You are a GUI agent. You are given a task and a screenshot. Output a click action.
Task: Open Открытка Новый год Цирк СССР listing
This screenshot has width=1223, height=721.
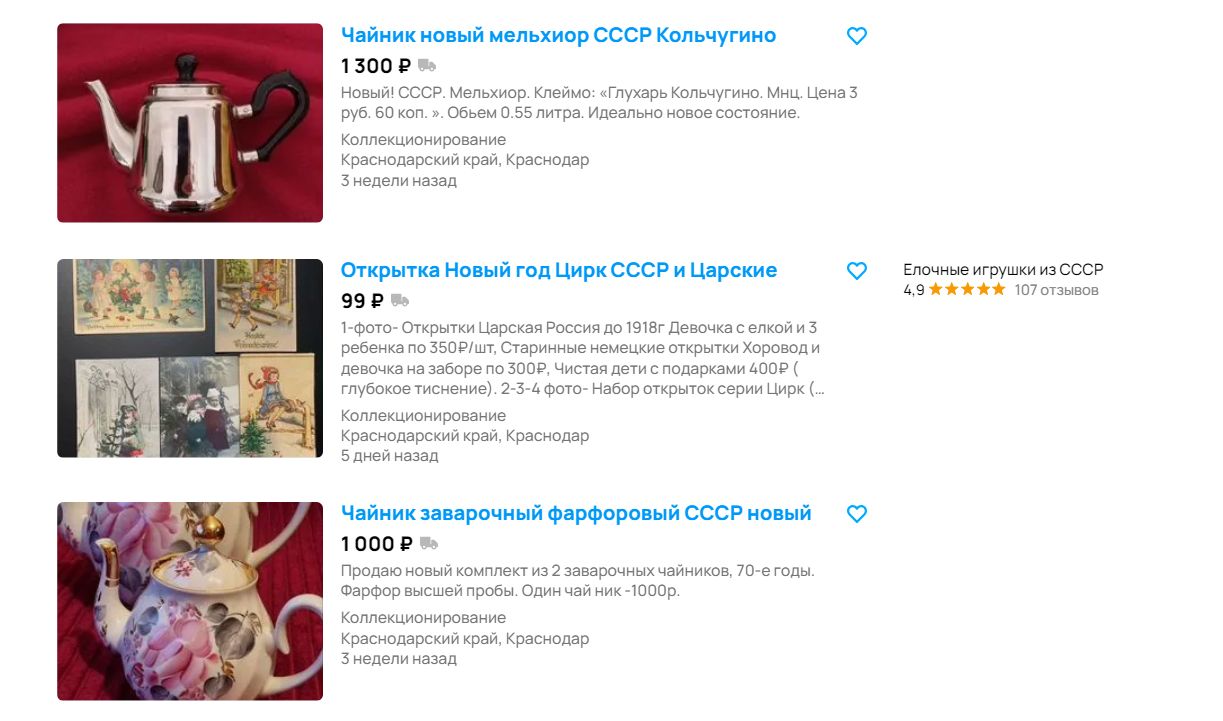559,270
